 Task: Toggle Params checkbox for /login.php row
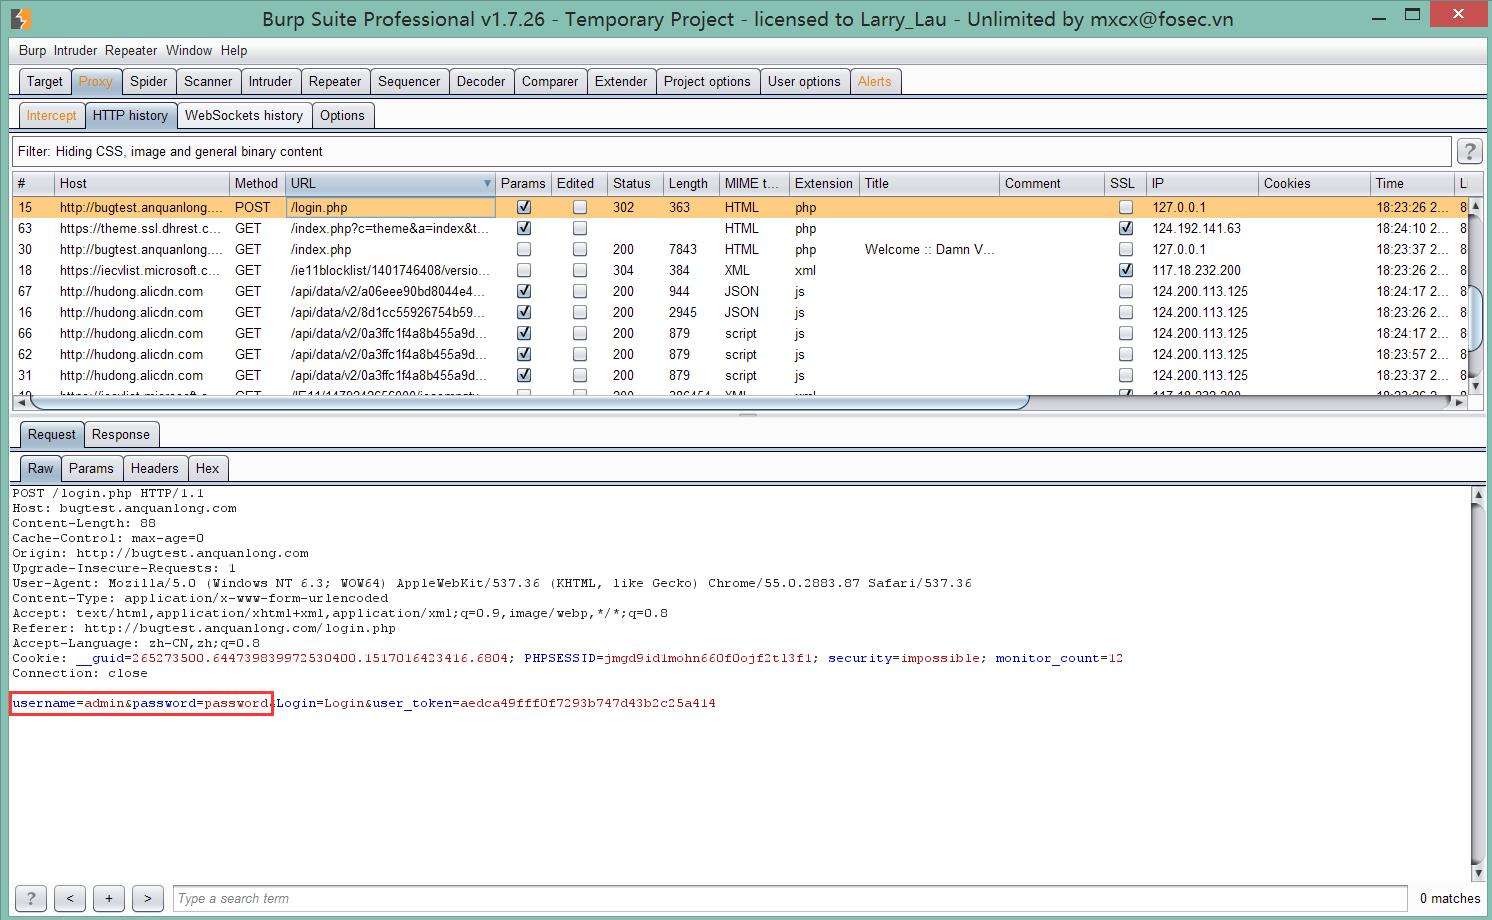click(523, 208)
